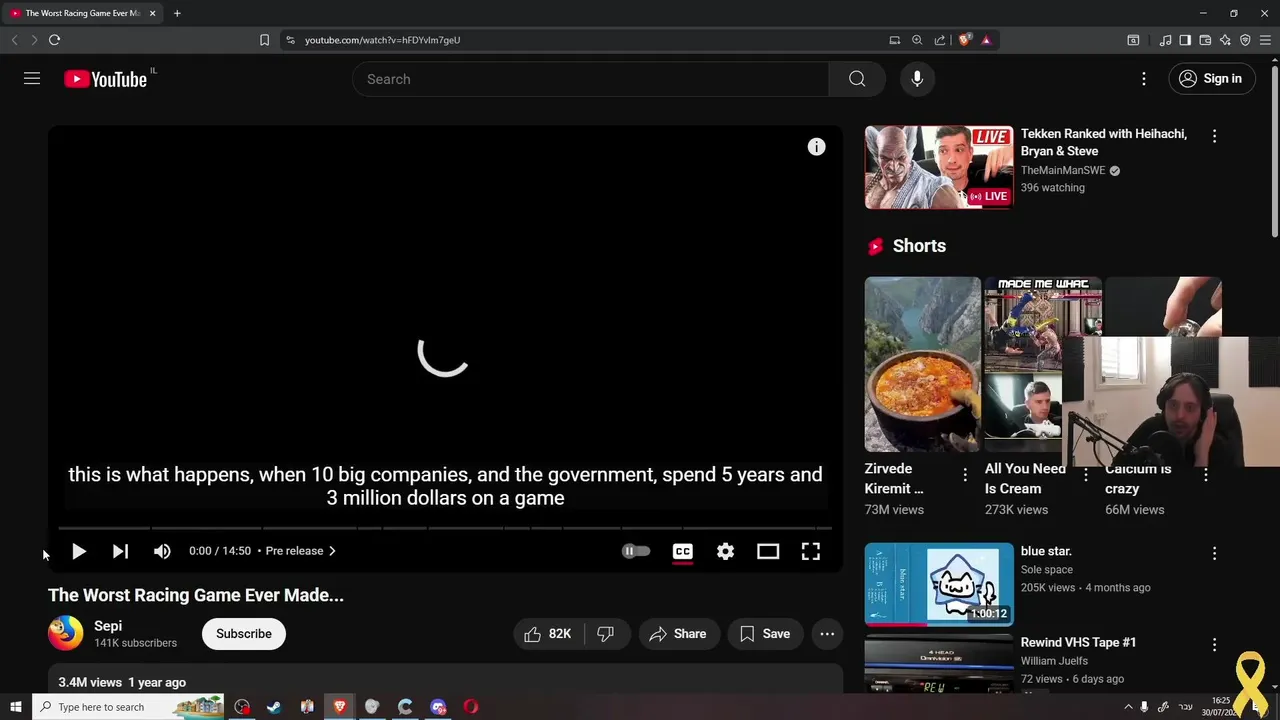
Task: Skip to next video
Action: [x=120, y=551]
